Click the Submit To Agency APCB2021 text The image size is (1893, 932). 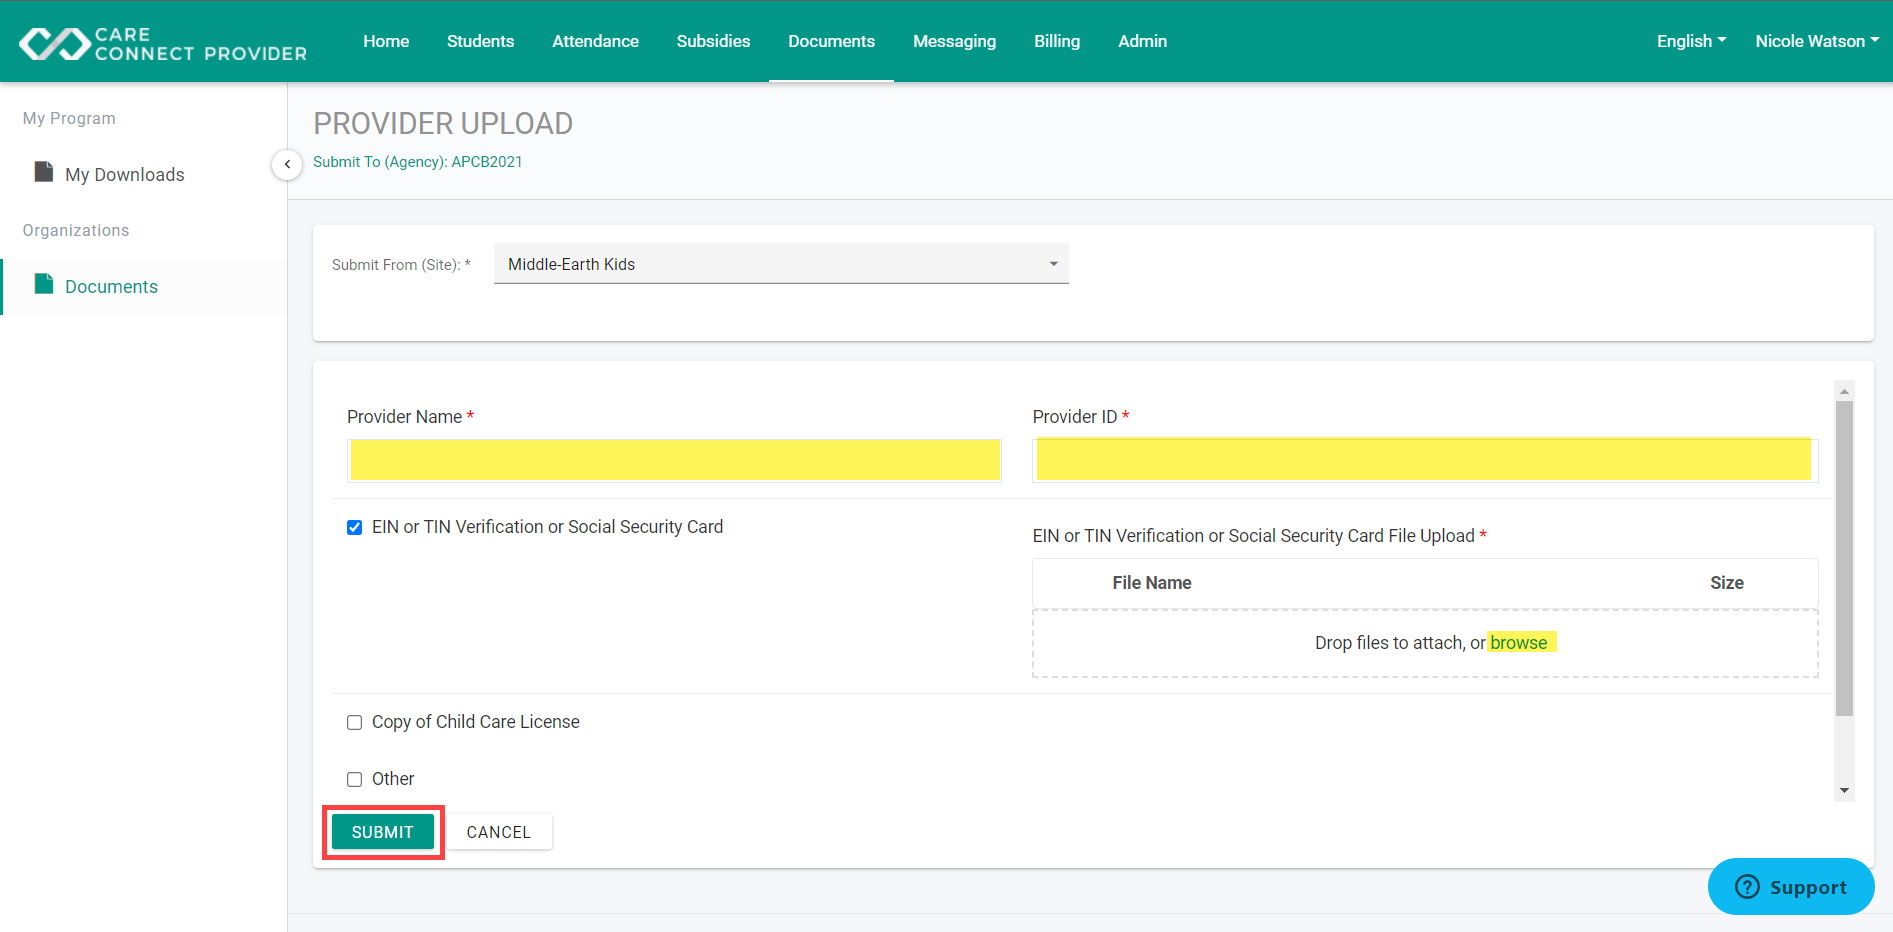[x=418, y=162]
